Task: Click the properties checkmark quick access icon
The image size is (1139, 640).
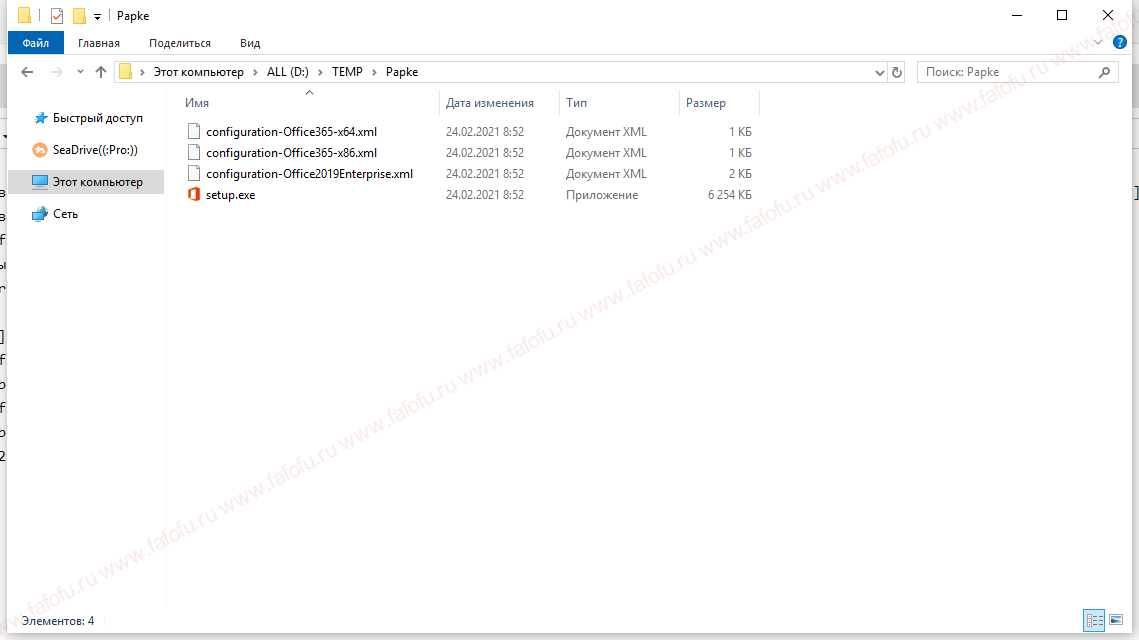Action: point(57,15)
